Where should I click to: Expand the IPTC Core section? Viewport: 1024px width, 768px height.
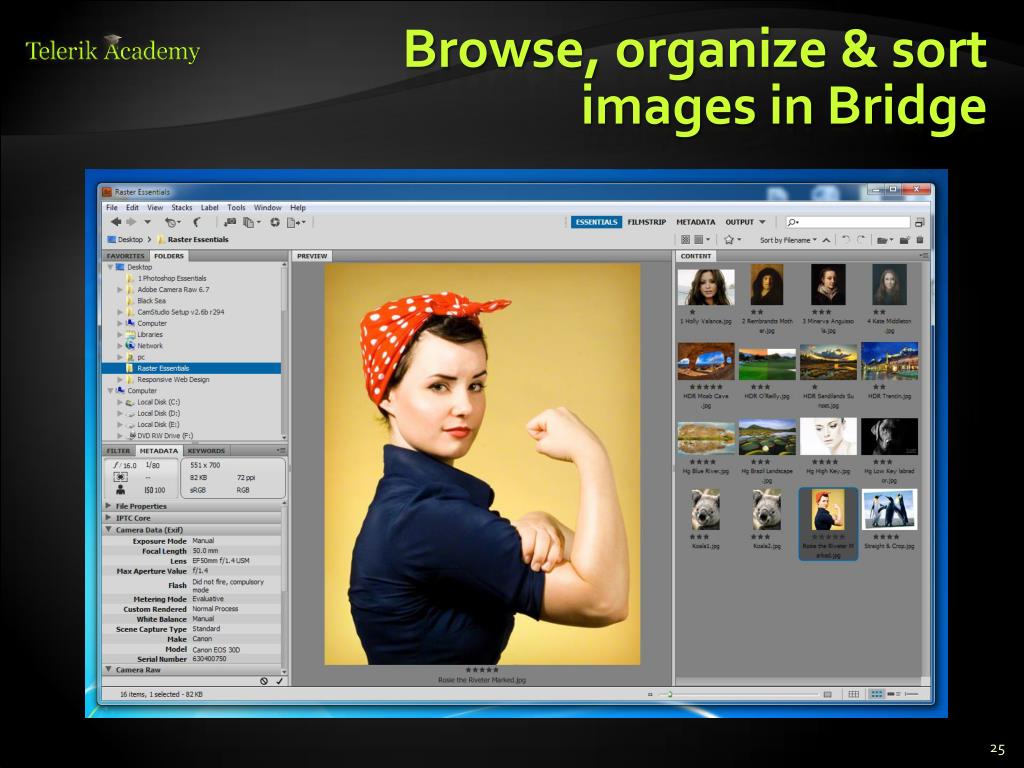(x=108, y=518)
